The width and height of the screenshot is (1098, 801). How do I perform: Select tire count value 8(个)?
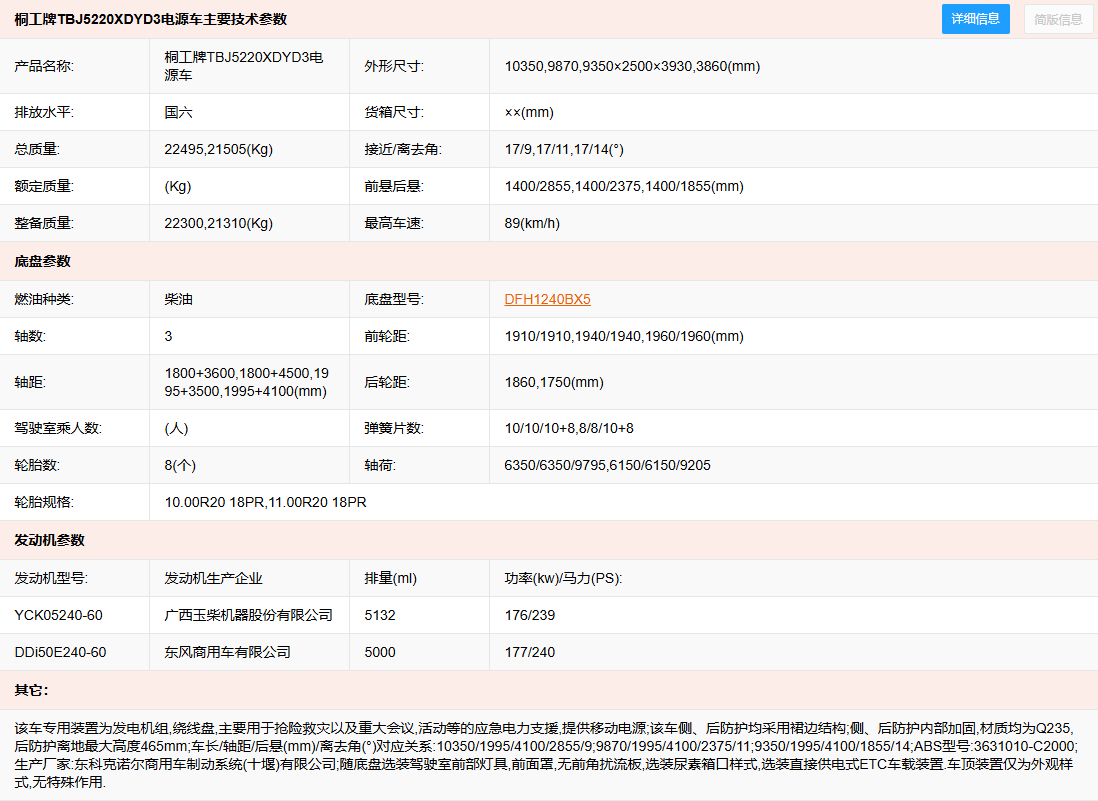[180, 465]
